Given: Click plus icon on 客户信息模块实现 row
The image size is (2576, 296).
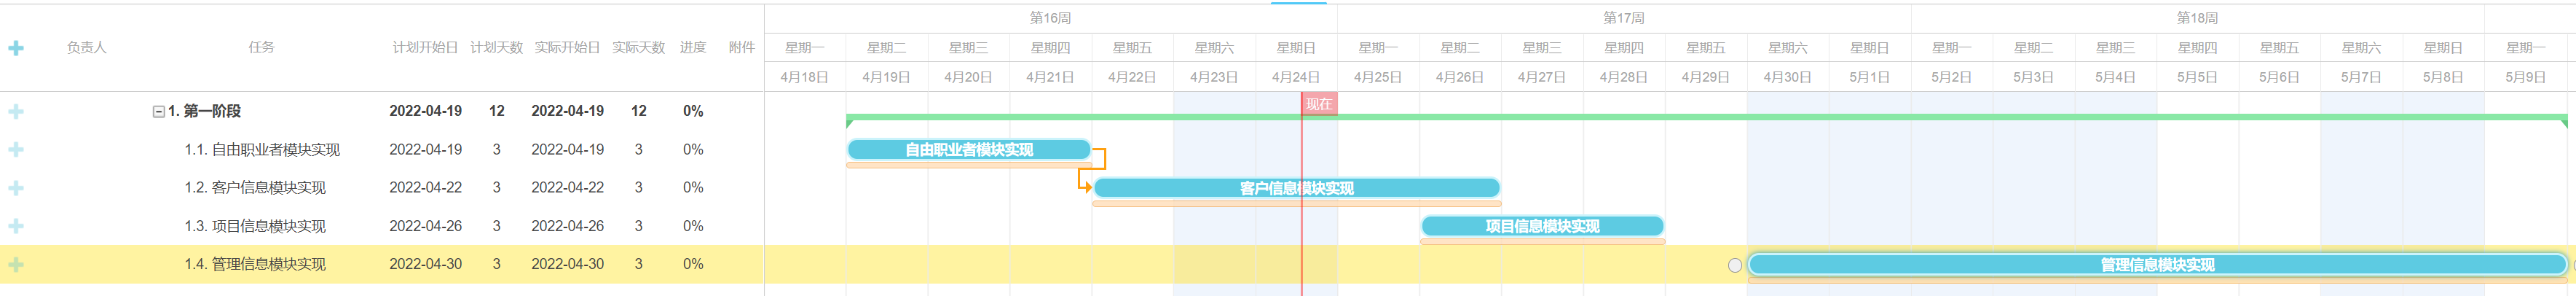Looking at the screenshot, I should 16,187.
